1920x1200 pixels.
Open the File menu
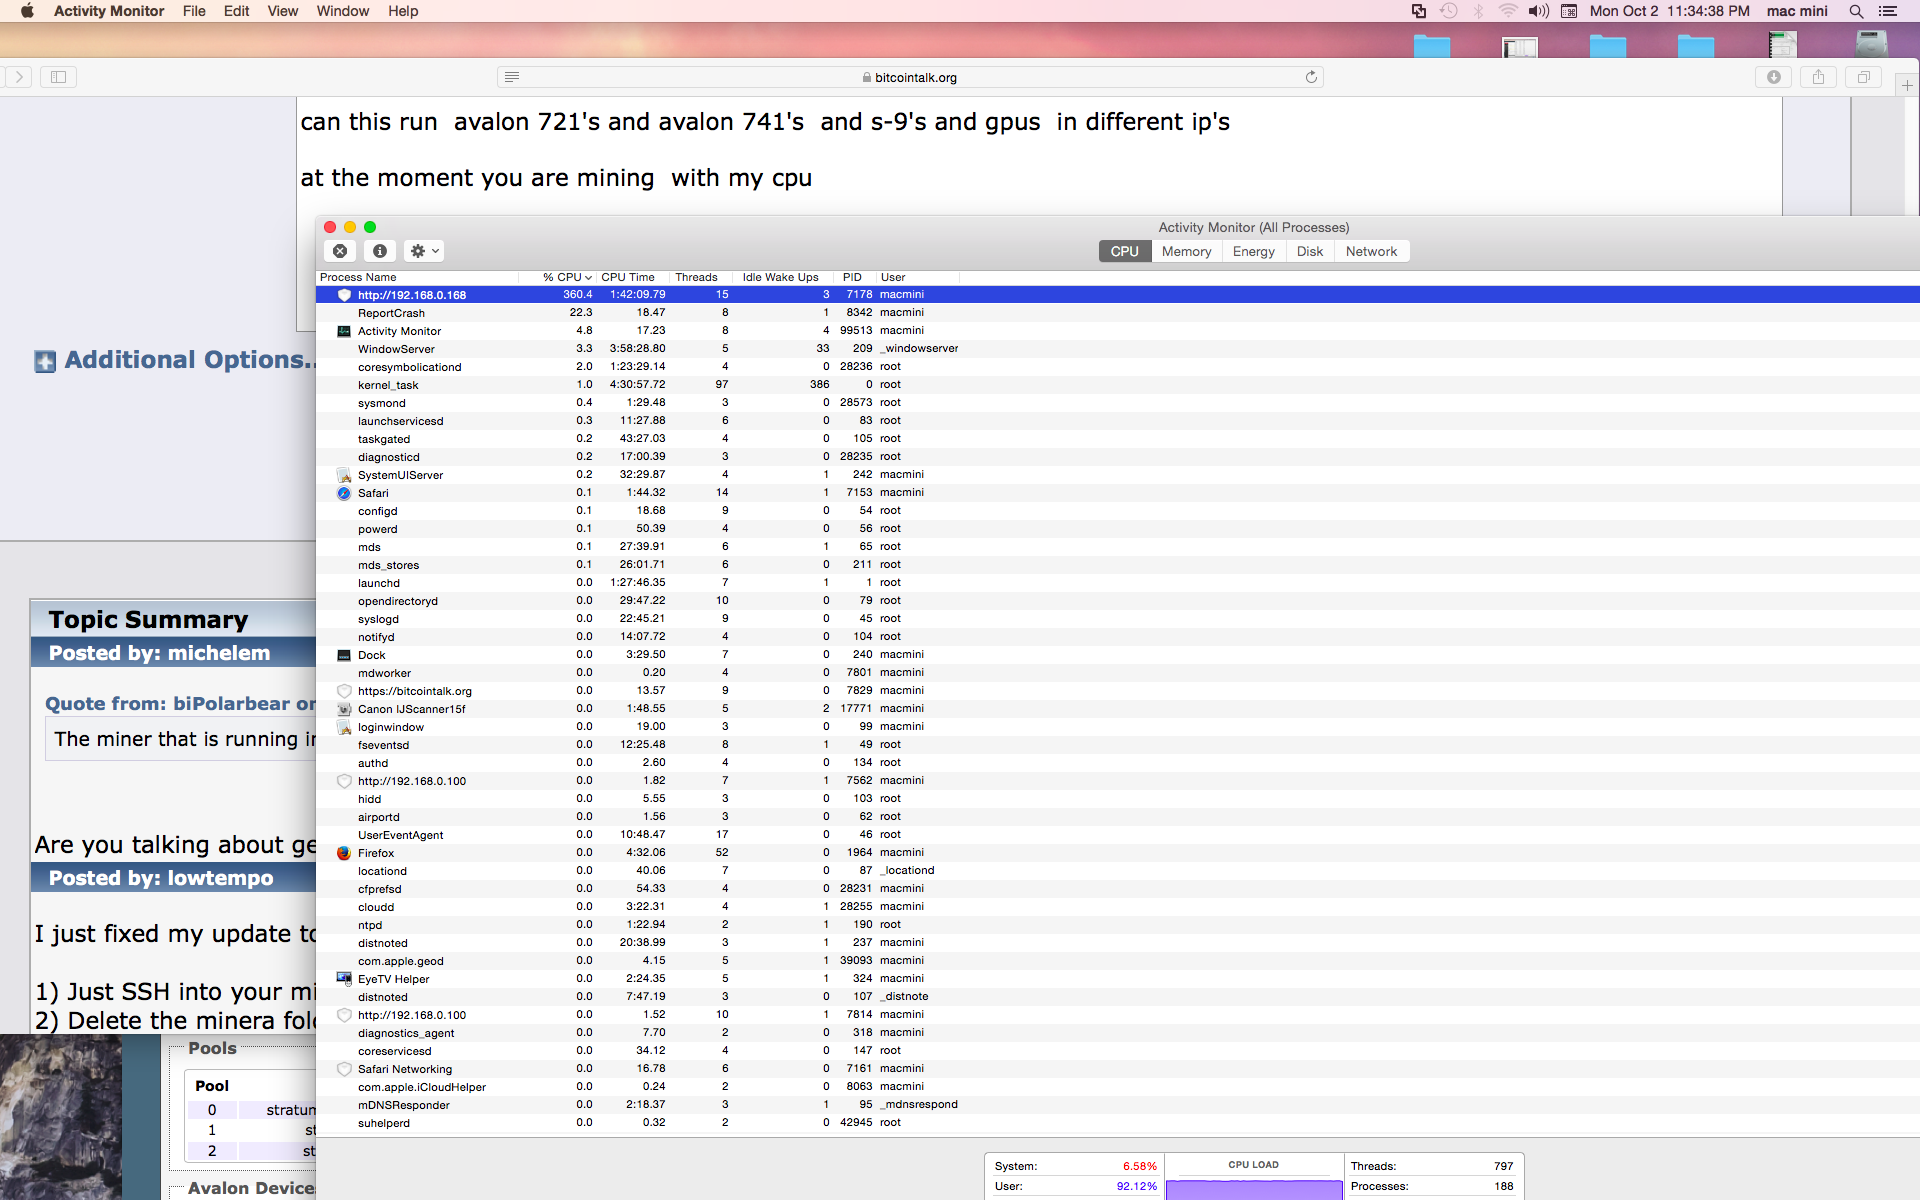[x=194, y=11]
